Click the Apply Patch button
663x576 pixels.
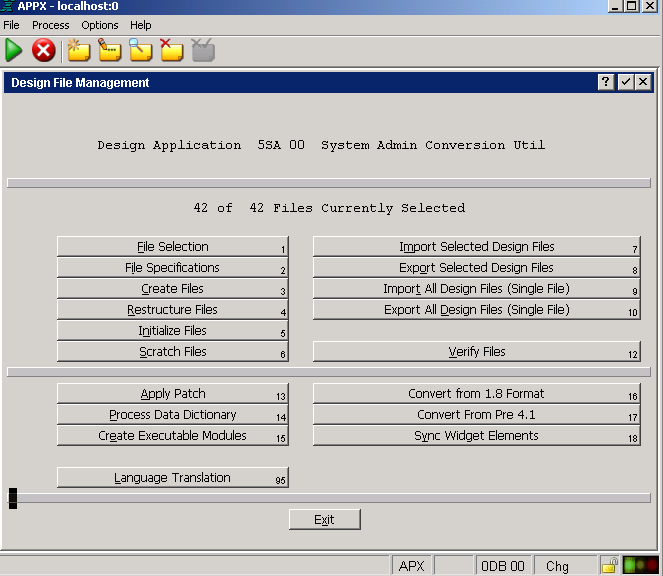pos(173,394)
